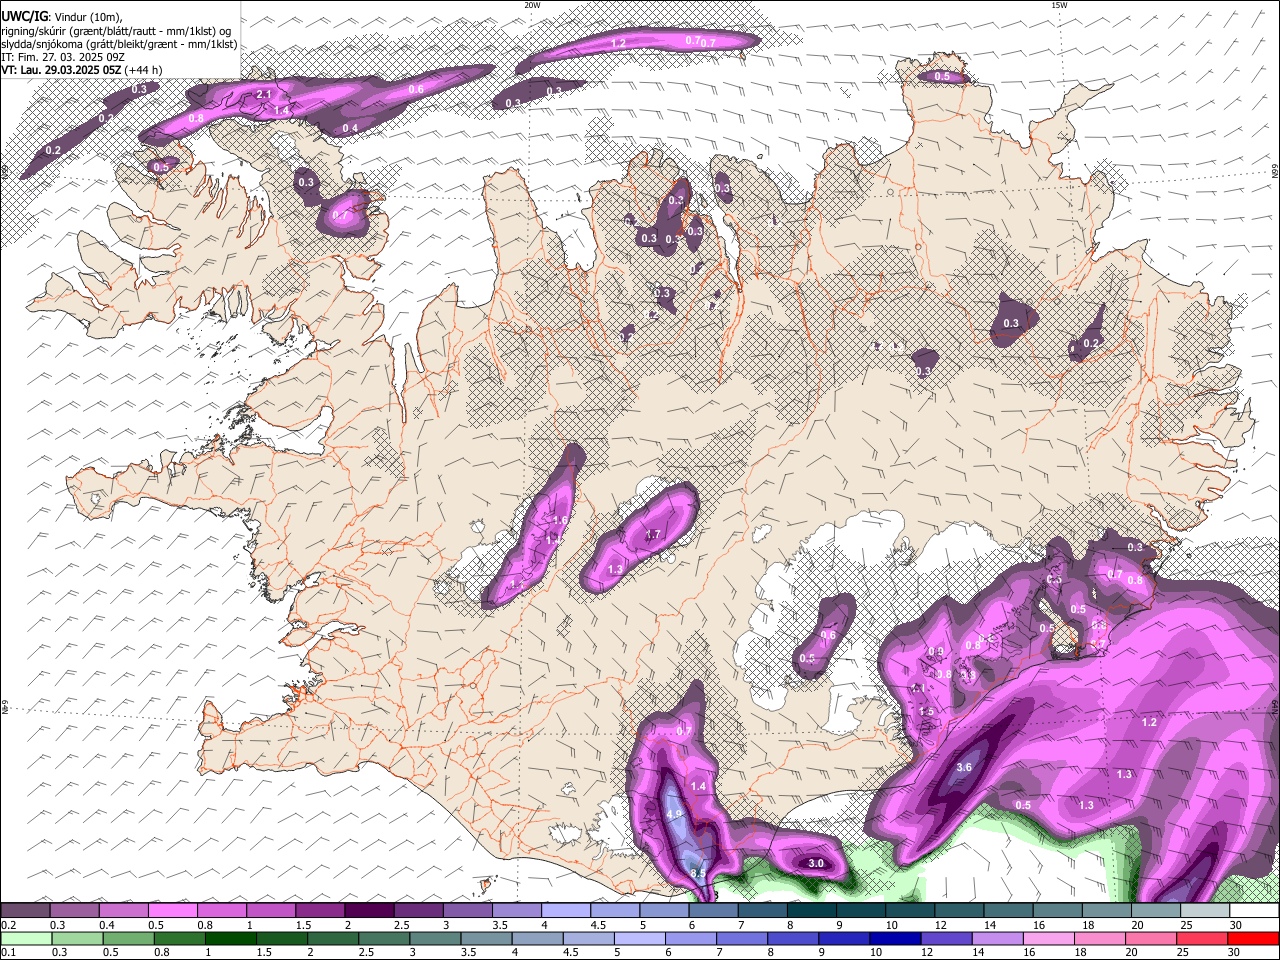Select the '3.6' value in the southeast precipitation core
Image resolution: width=1280 pixels, height=960 pixels.
point(964,767)
